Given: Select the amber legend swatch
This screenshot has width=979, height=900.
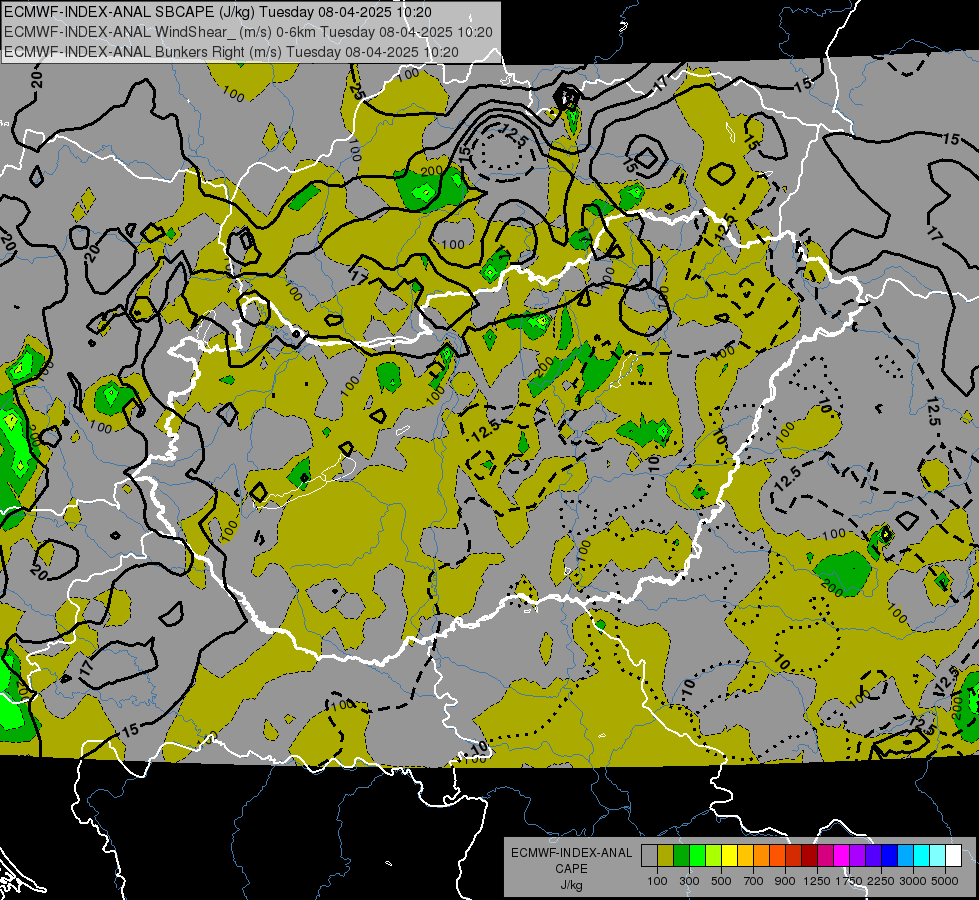Looking at the screenshot, I should tap(746, 855).
